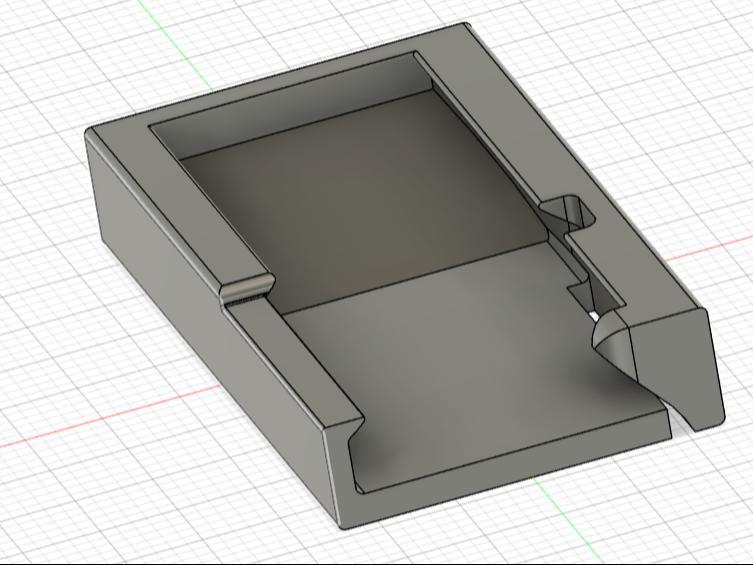Select the right end vertical face of model
This screenshot has height=565, width=753.
coord(675,367)
